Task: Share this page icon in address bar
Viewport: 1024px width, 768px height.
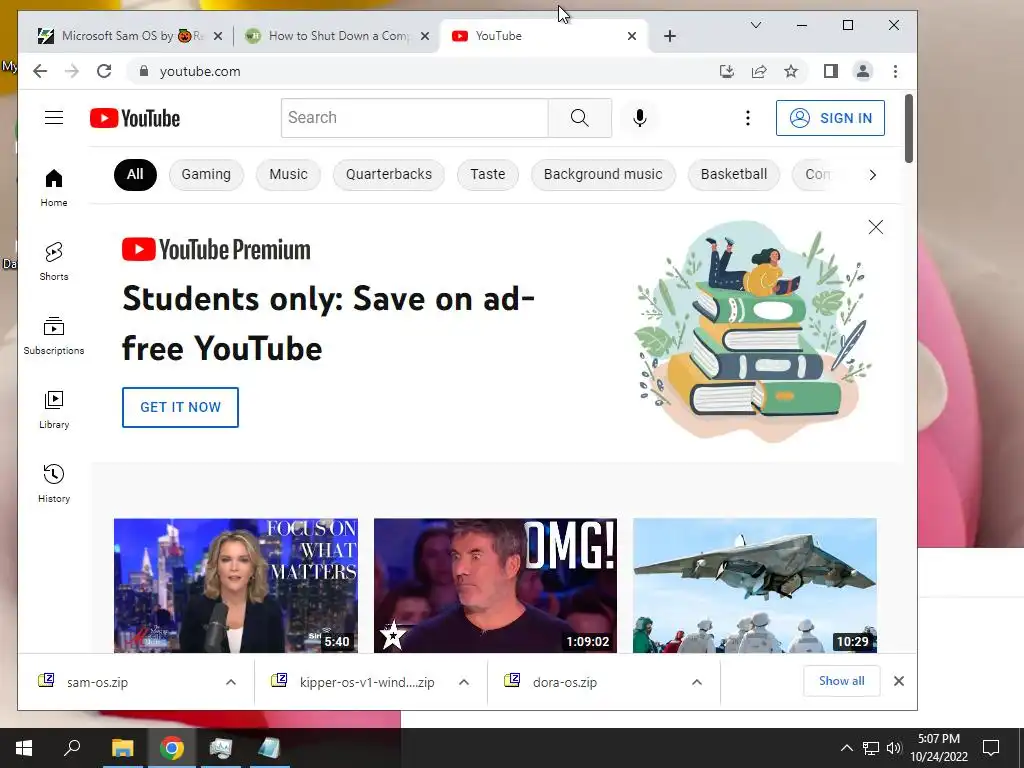Action: [759, 71]
